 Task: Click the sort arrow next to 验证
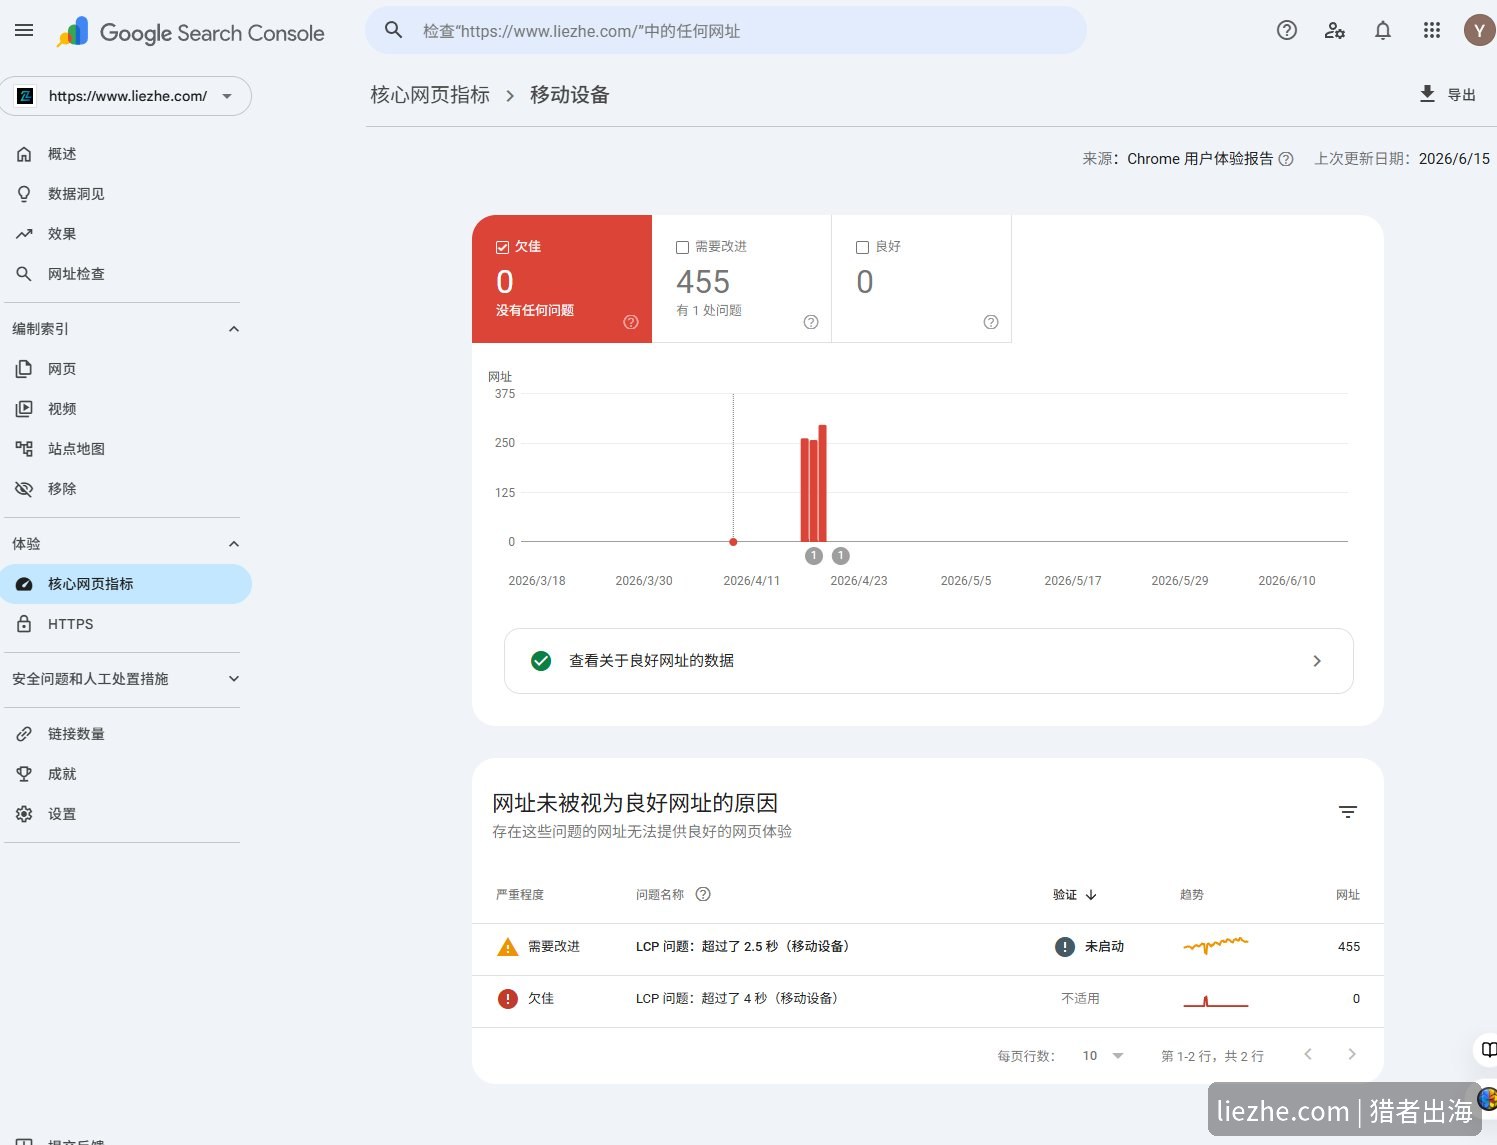1091,895
